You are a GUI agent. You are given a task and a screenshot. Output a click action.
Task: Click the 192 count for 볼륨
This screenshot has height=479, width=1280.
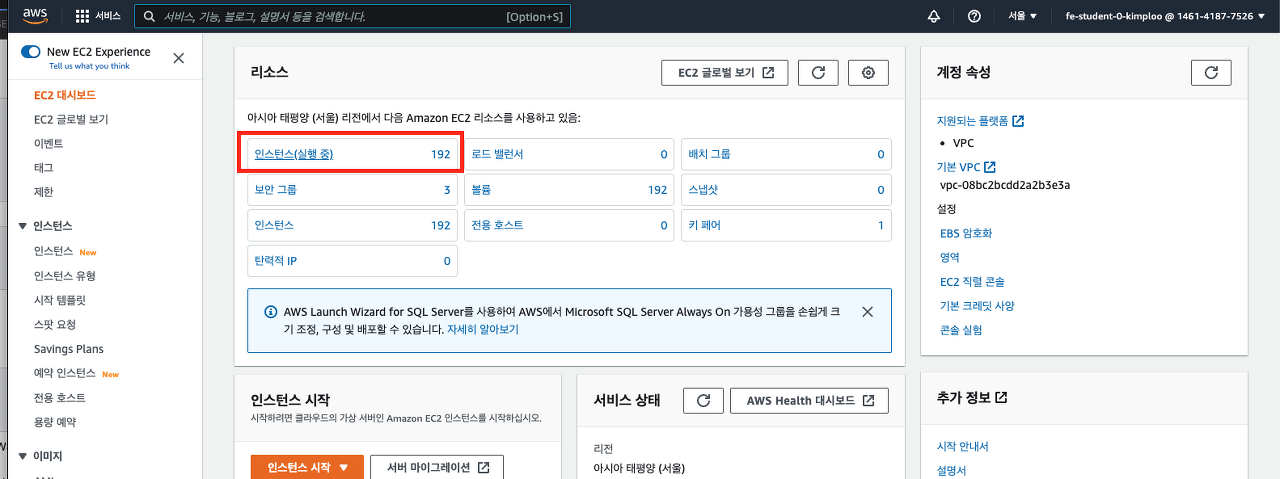click(x=657, y=189)
